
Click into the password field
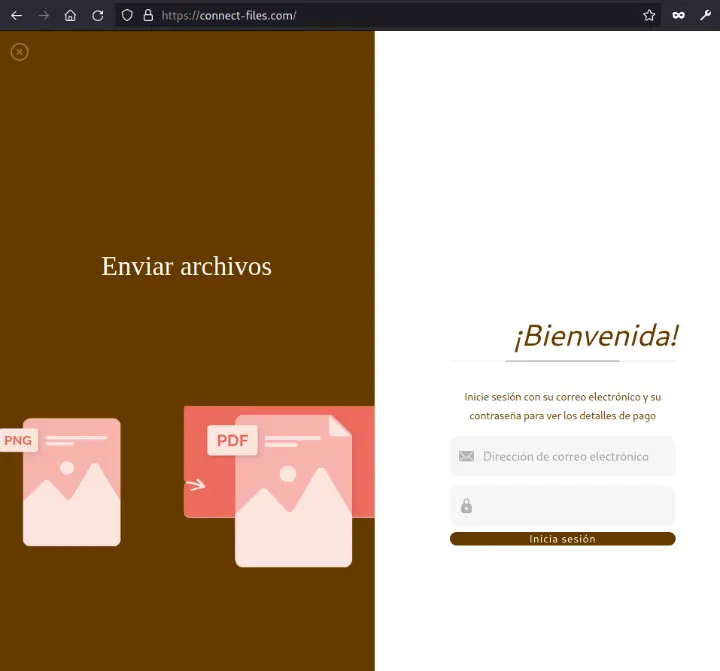point(575,506)
